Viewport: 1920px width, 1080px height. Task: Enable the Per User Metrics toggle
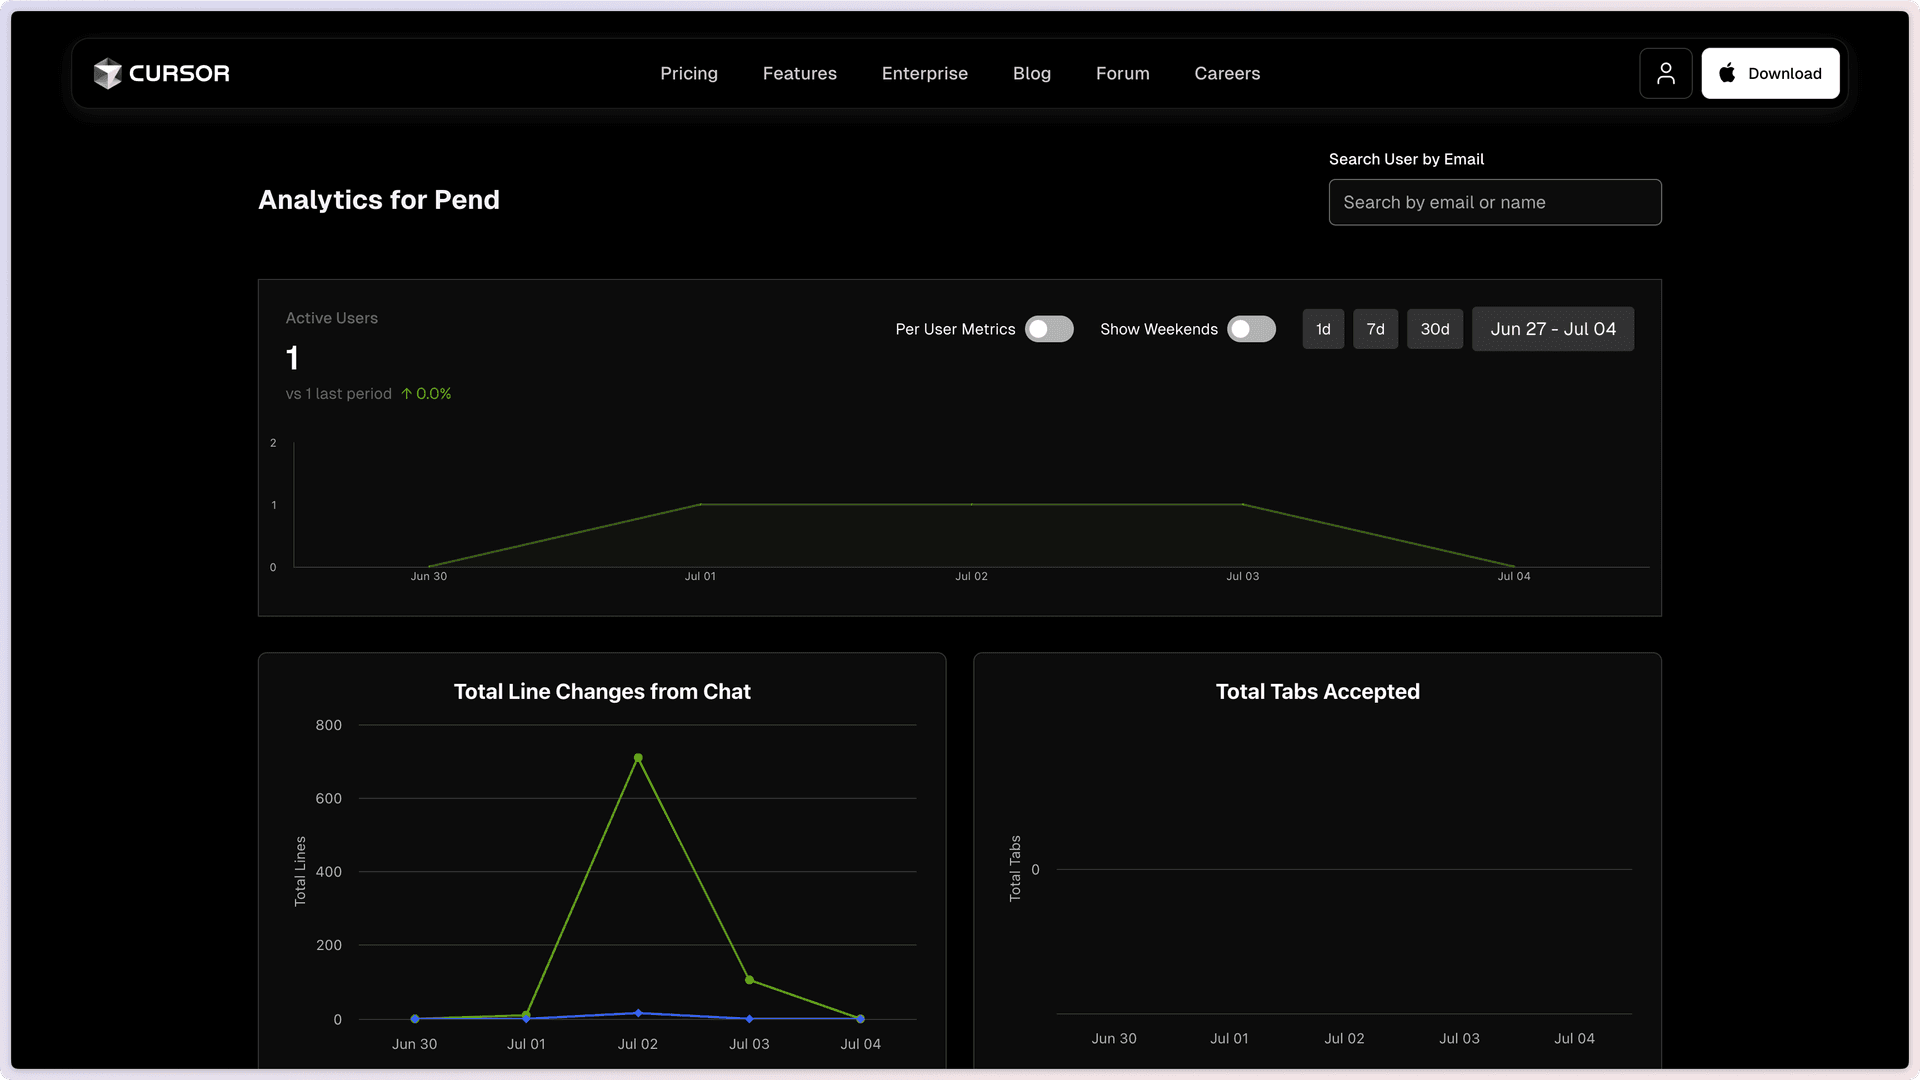[x=1049, y=329]
